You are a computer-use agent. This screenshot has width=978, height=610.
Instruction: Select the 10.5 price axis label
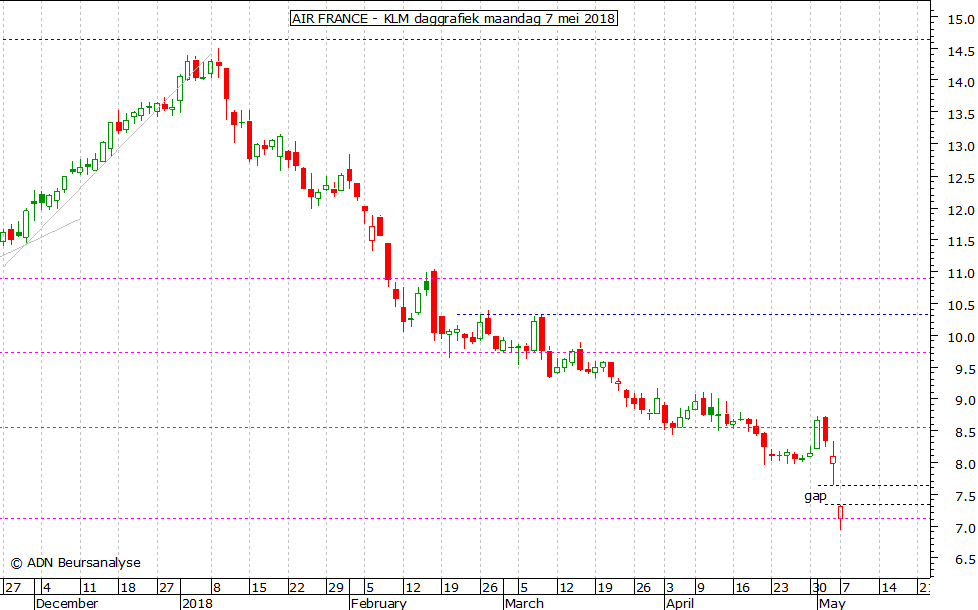(961, 306)
